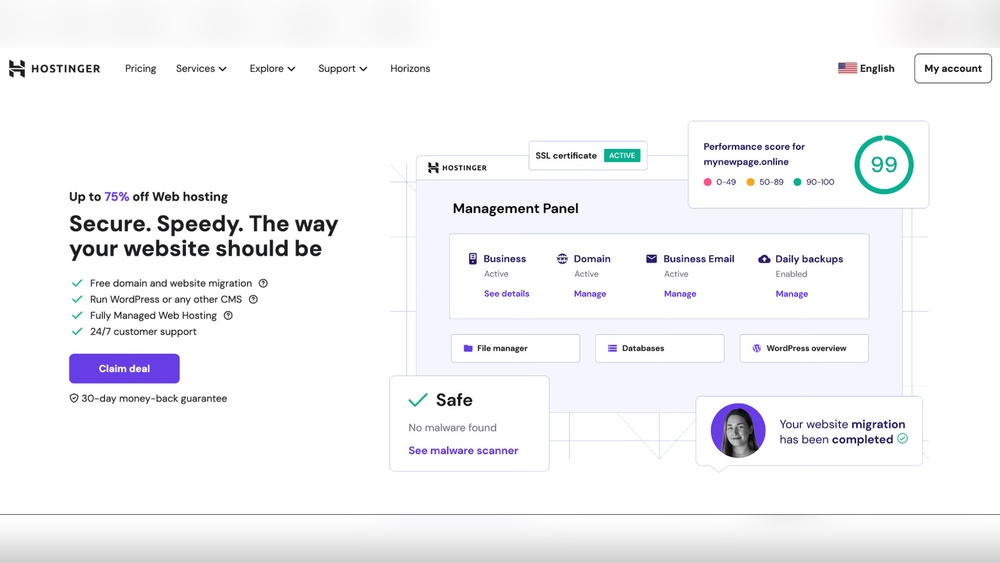
Task: Expand the Explore dropdown menu
Action: tap(272, 68)
